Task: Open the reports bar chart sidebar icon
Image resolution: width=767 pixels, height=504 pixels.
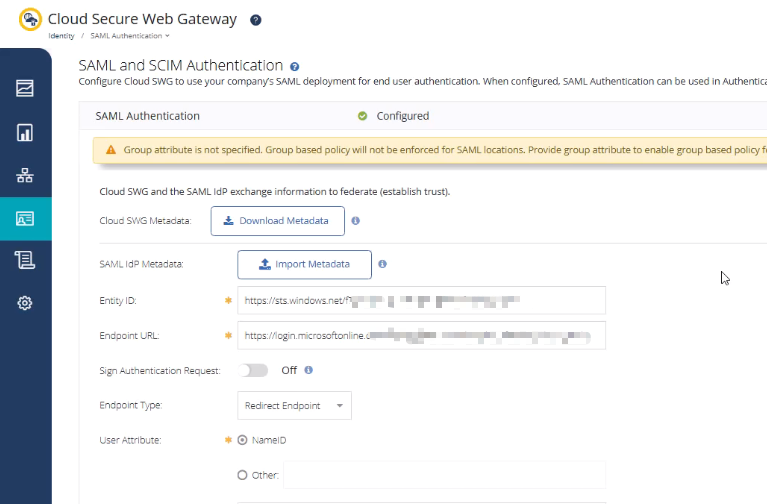Action: pos(25,133)
